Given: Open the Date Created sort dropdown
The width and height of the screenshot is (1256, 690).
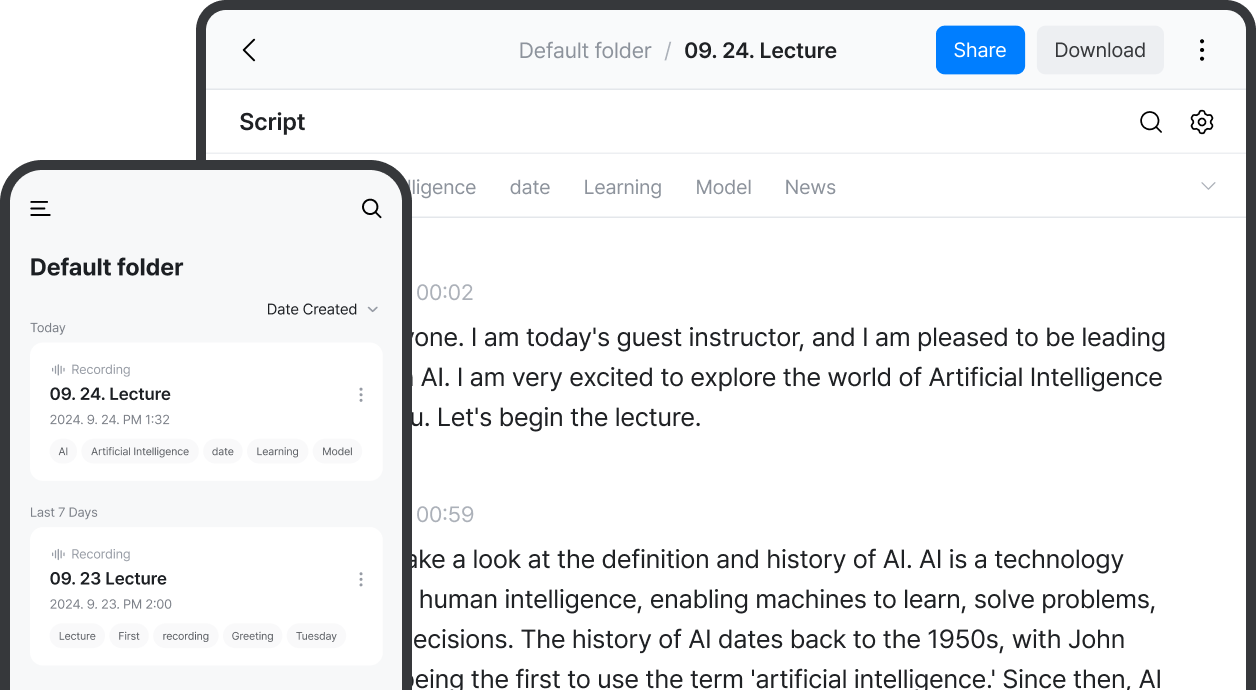Looking at the screenshot, I should coord(322,309).
